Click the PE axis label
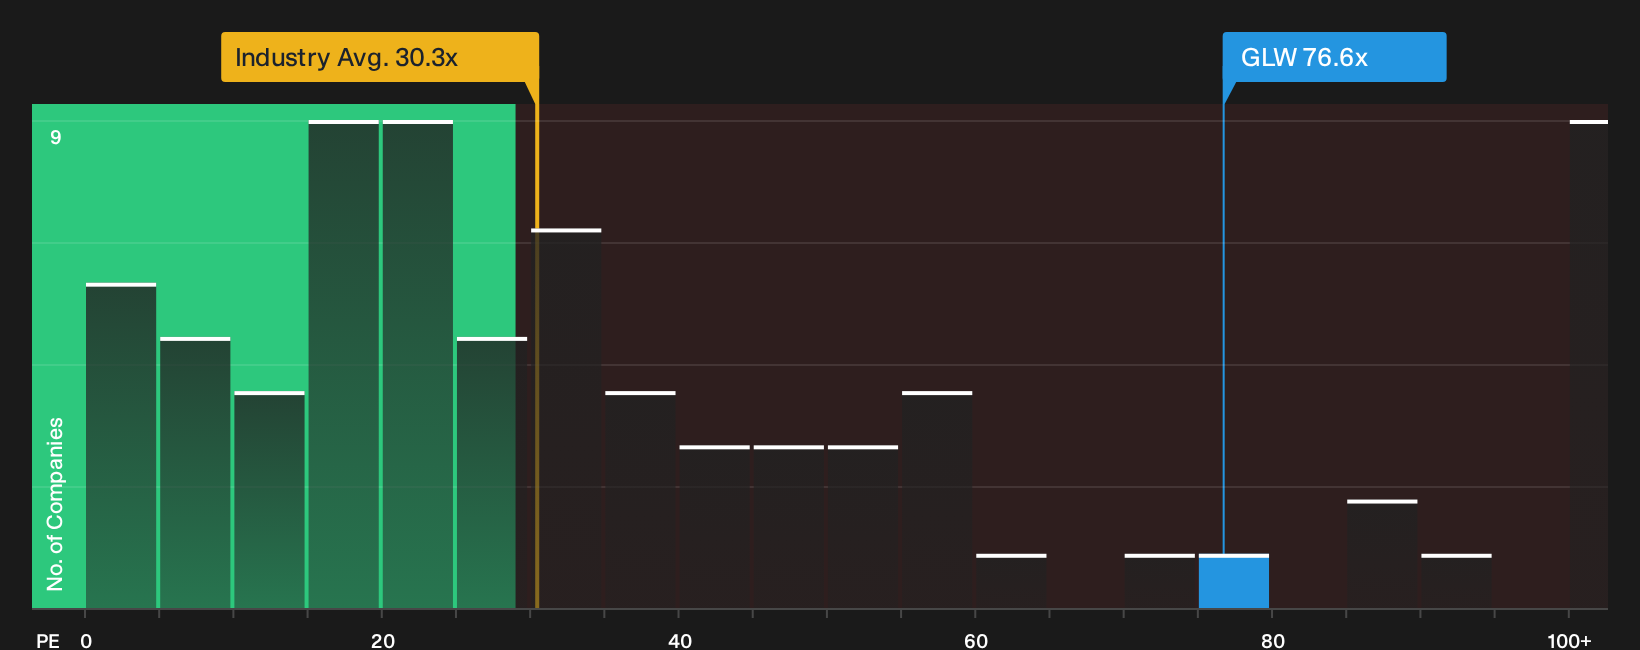This screenshot has width=1640, height=650. [x=48, y=641]
